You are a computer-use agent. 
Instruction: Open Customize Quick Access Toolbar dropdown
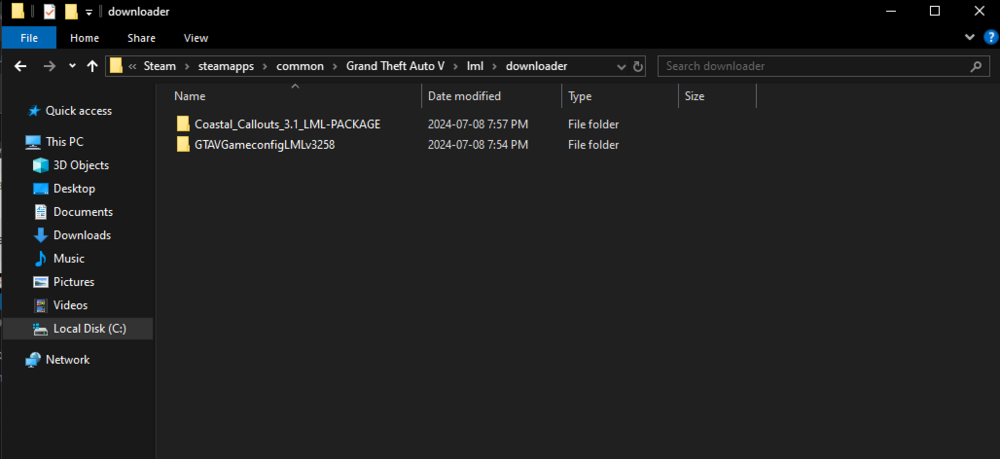pos(89,12)
